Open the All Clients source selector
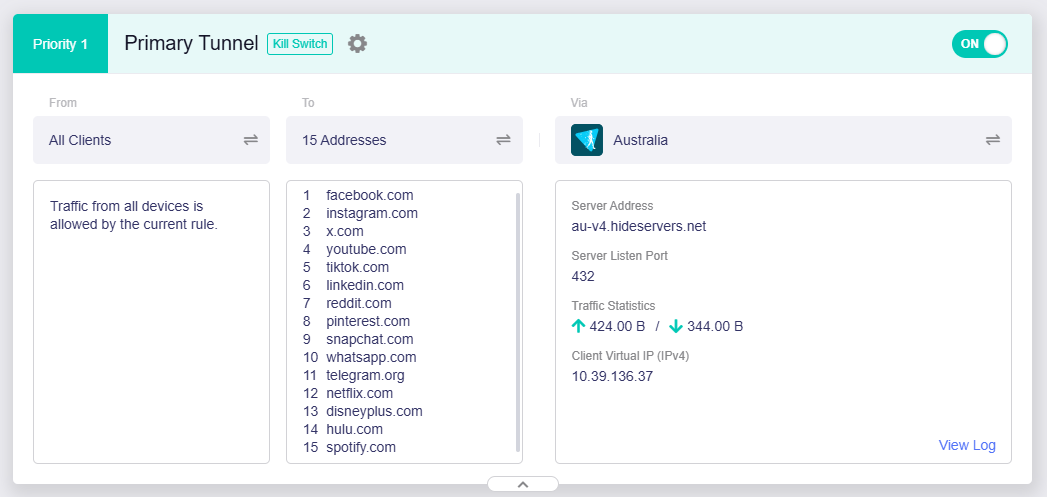Screen dimensions: 1047x497 (x=140, y=140)
